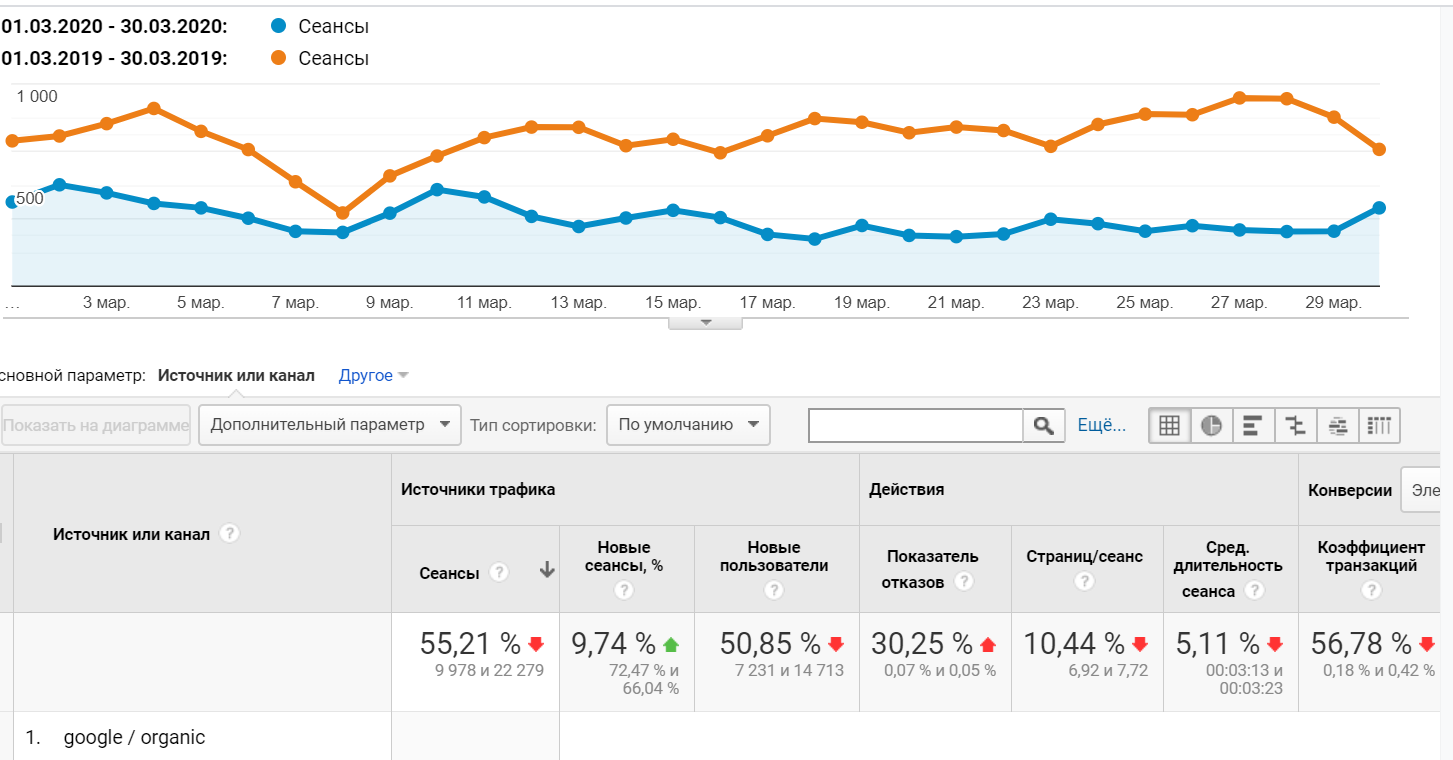This screenshot has height=760, width=1453.
Task: Click help icon next to Сеансы column
Action: (499, 572)
